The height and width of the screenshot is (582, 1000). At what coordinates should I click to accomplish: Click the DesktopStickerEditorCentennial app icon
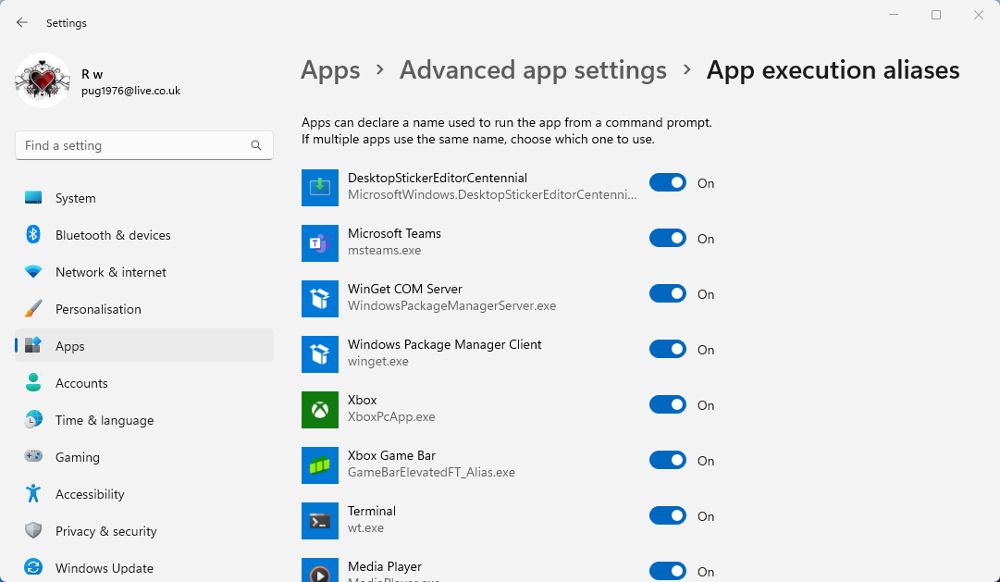(x=320, y=186)
